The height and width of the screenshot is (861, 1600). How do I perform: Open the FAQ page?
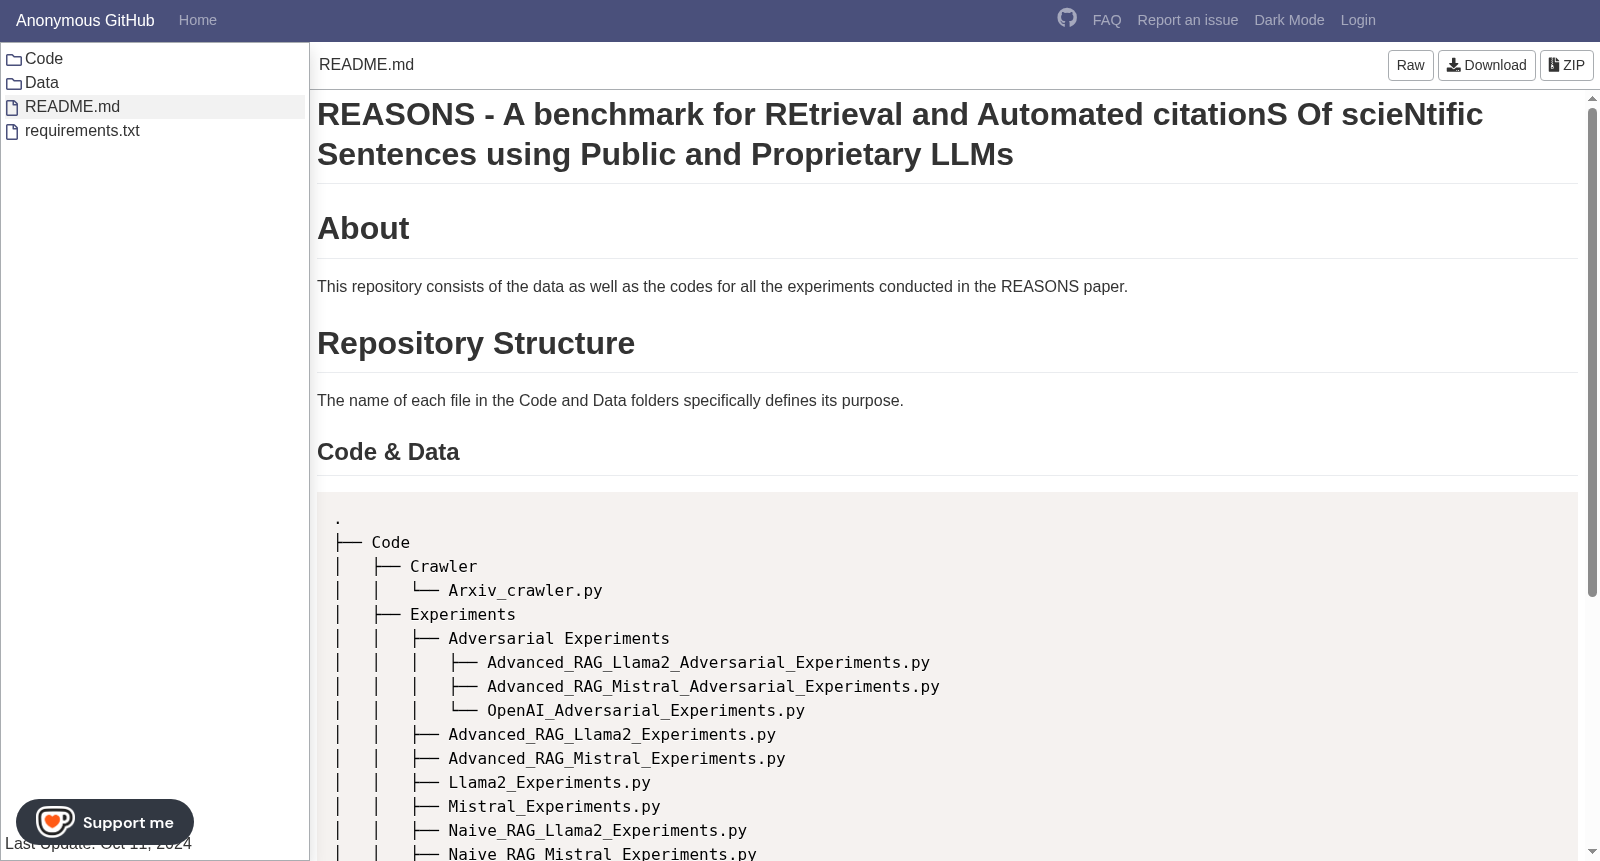[1107, 20]
